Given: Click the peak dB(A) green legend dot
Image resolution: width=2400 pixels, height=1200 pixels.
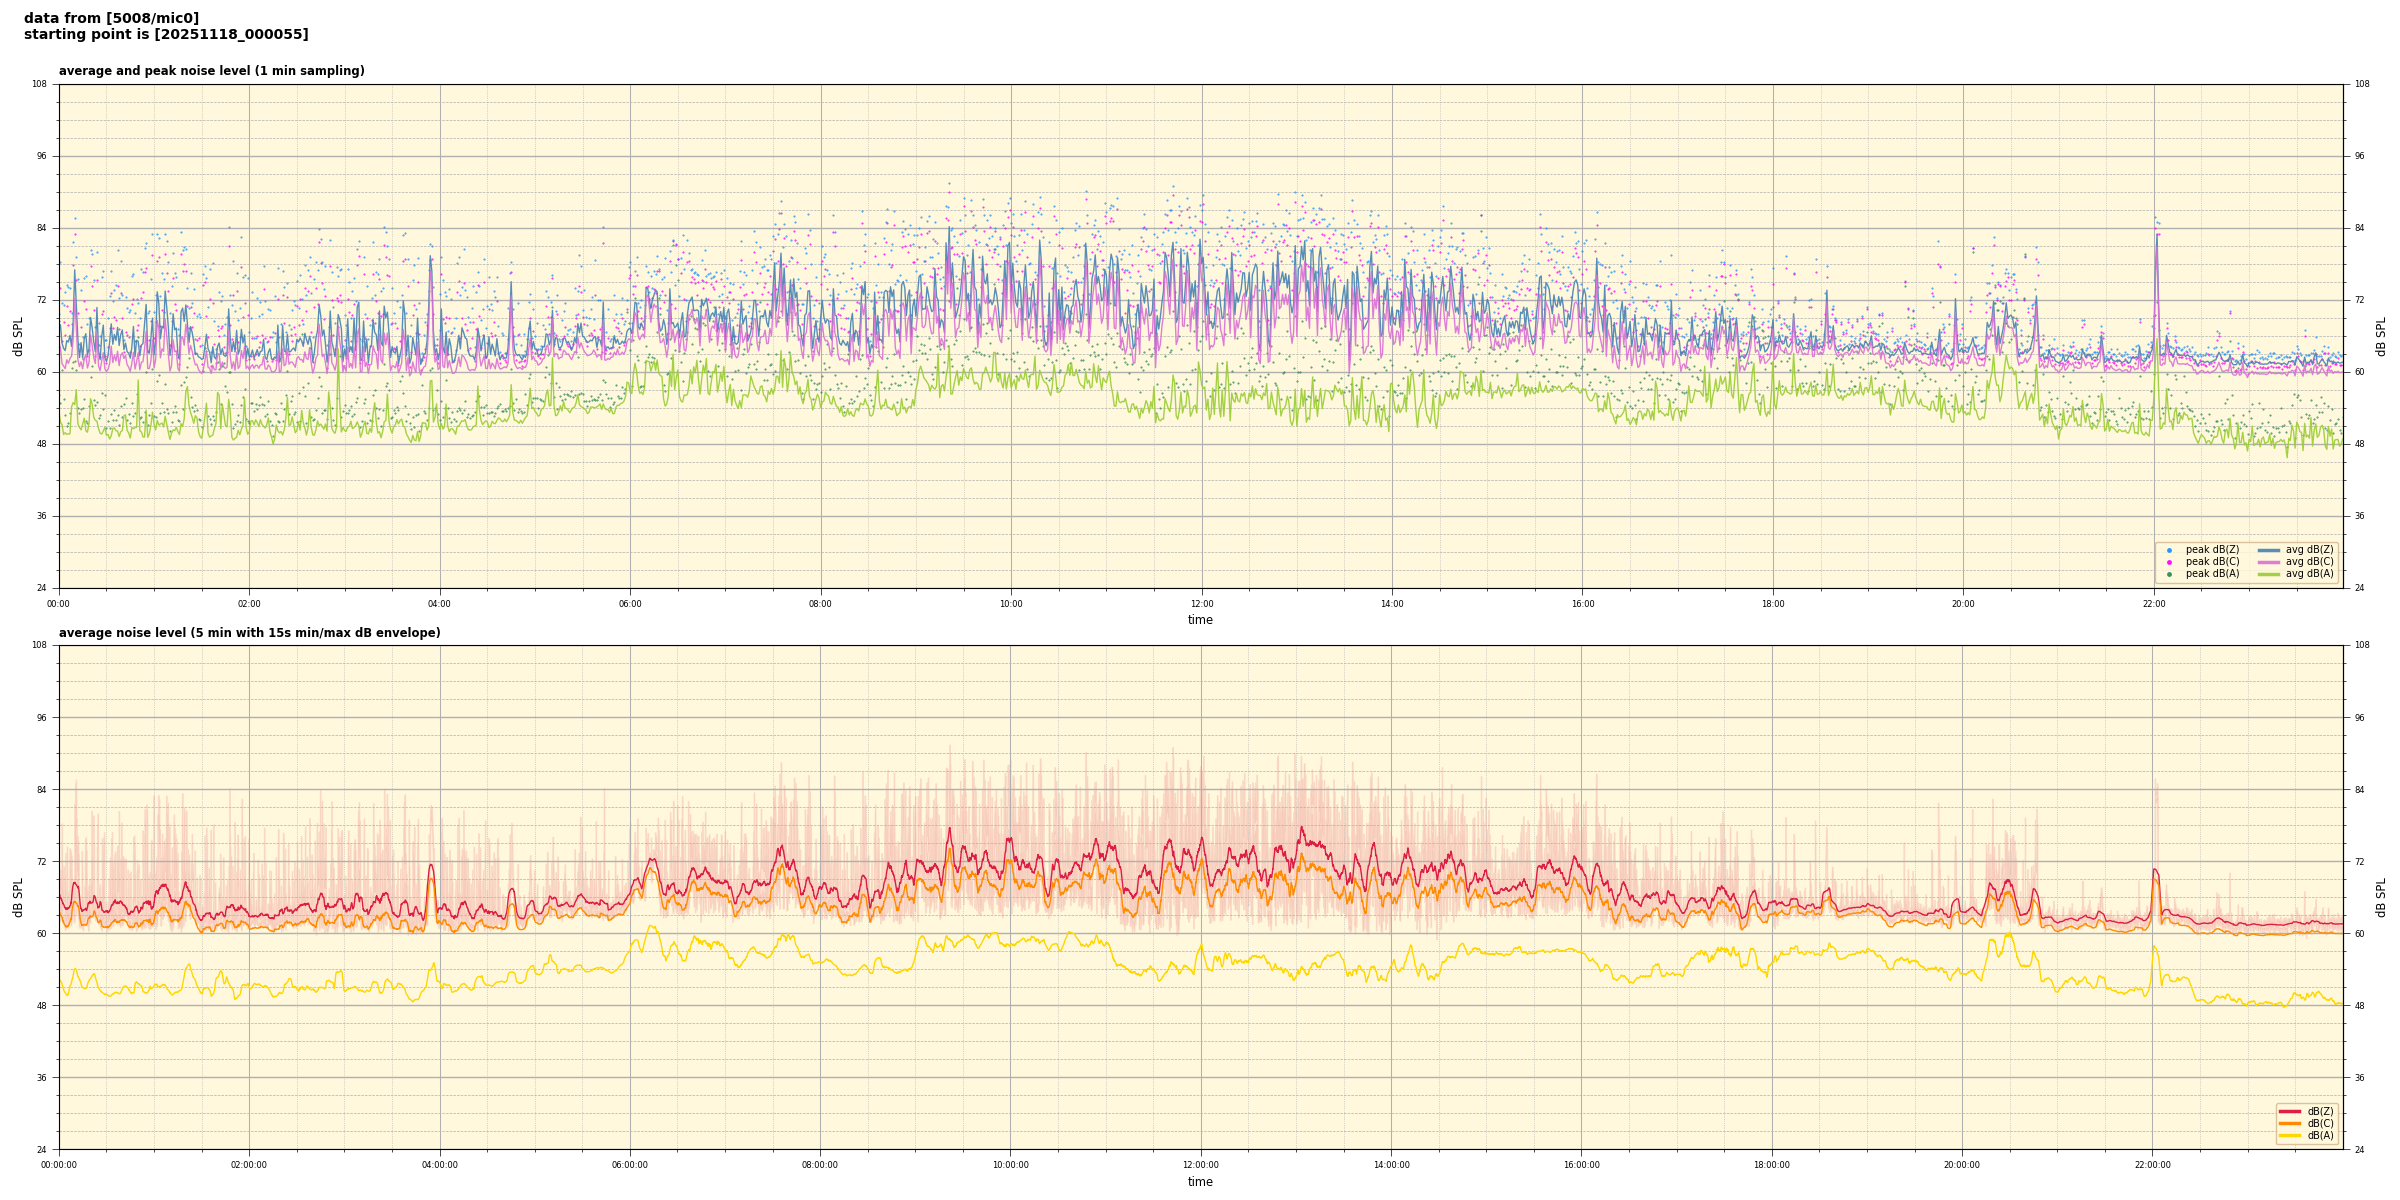Looking at the screenshot, I should (x=2169, y=574).
